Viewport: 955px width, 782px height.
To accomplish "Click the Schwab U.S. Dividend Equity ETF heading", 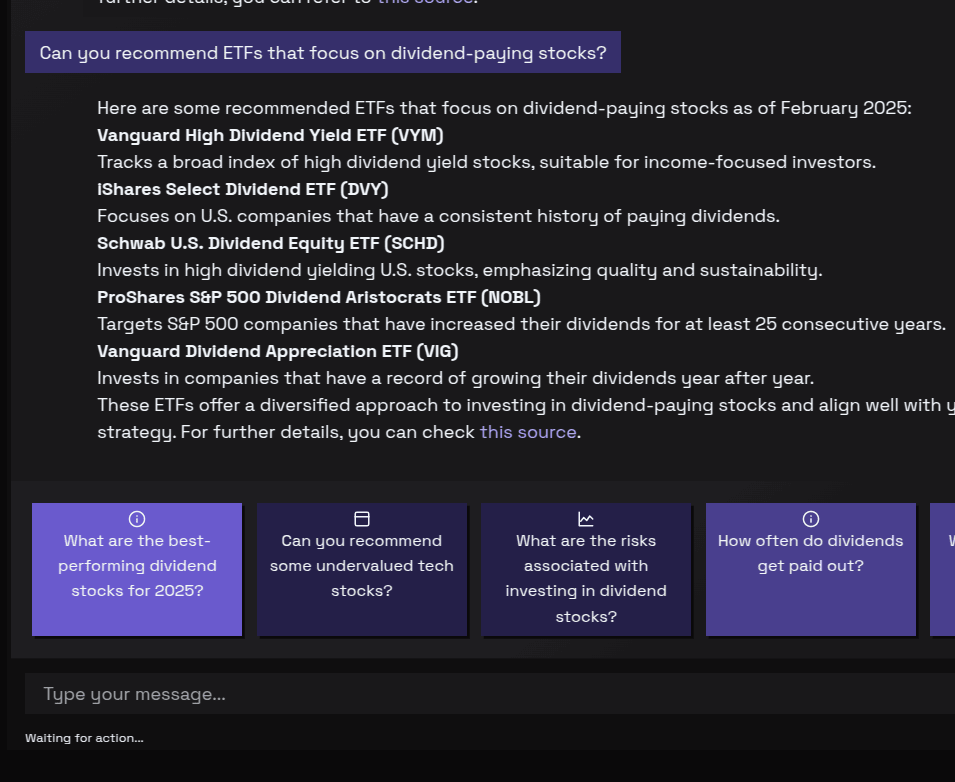I will click(269, 243).
